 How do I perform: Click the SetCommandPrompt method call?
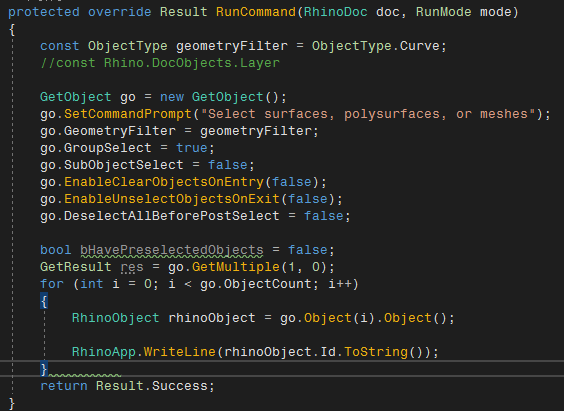[128, 114]
